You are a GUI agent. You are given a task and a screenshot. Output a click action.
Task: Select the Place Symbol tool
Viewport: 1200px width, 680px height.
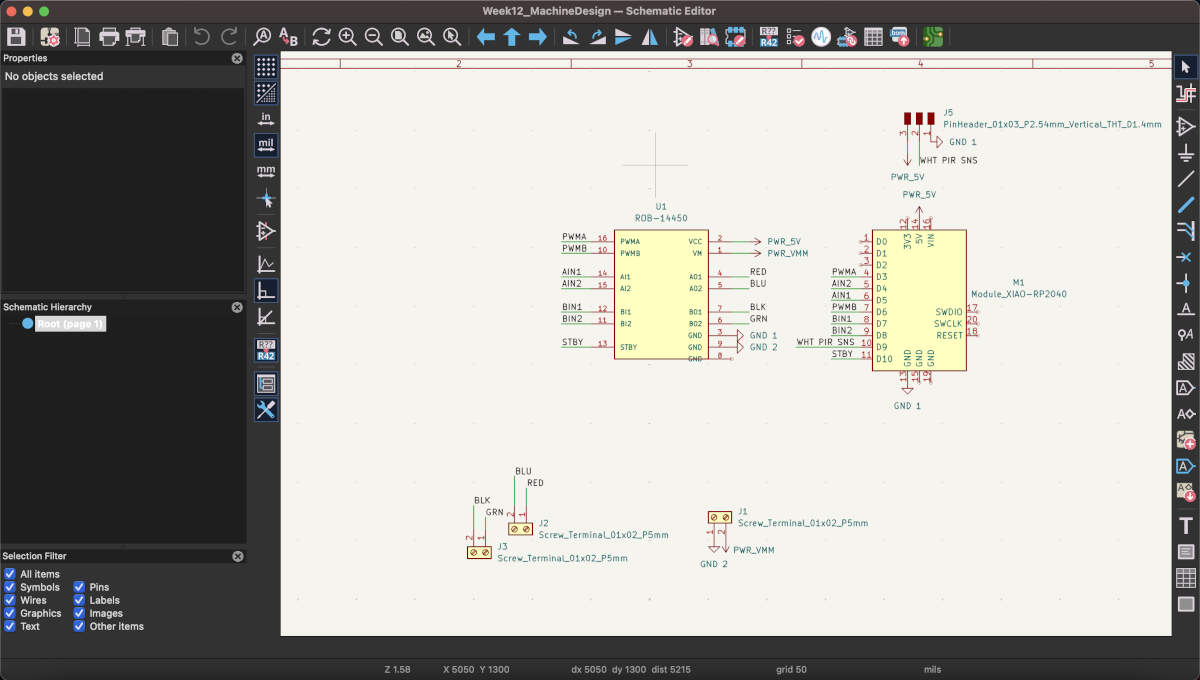(x=1186, y=126)
